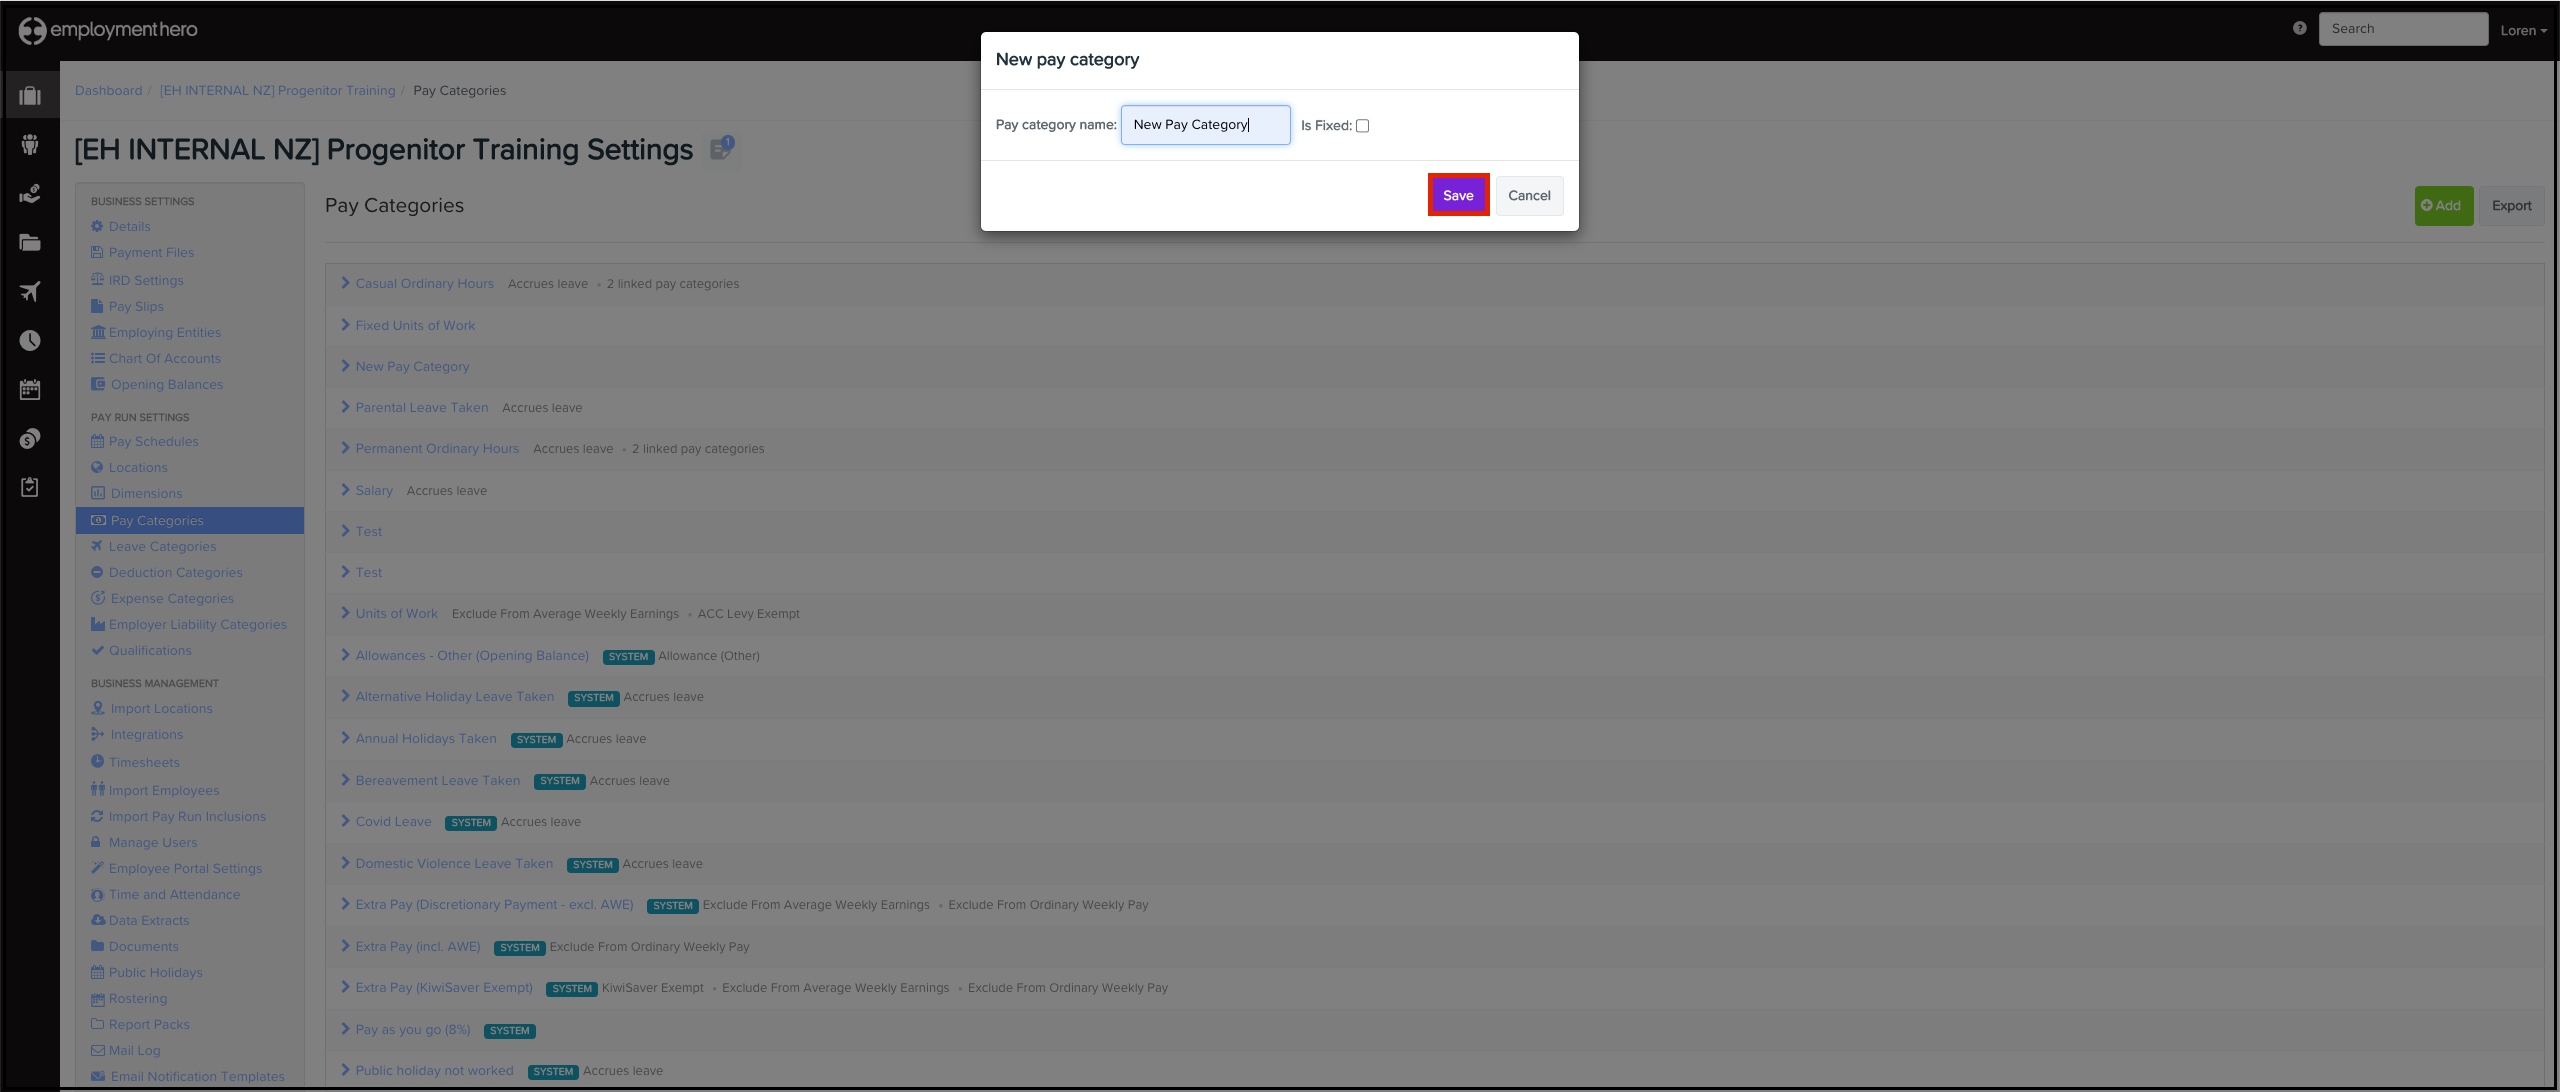Select Pay Schedules in settings menu

tap(153, 441)
